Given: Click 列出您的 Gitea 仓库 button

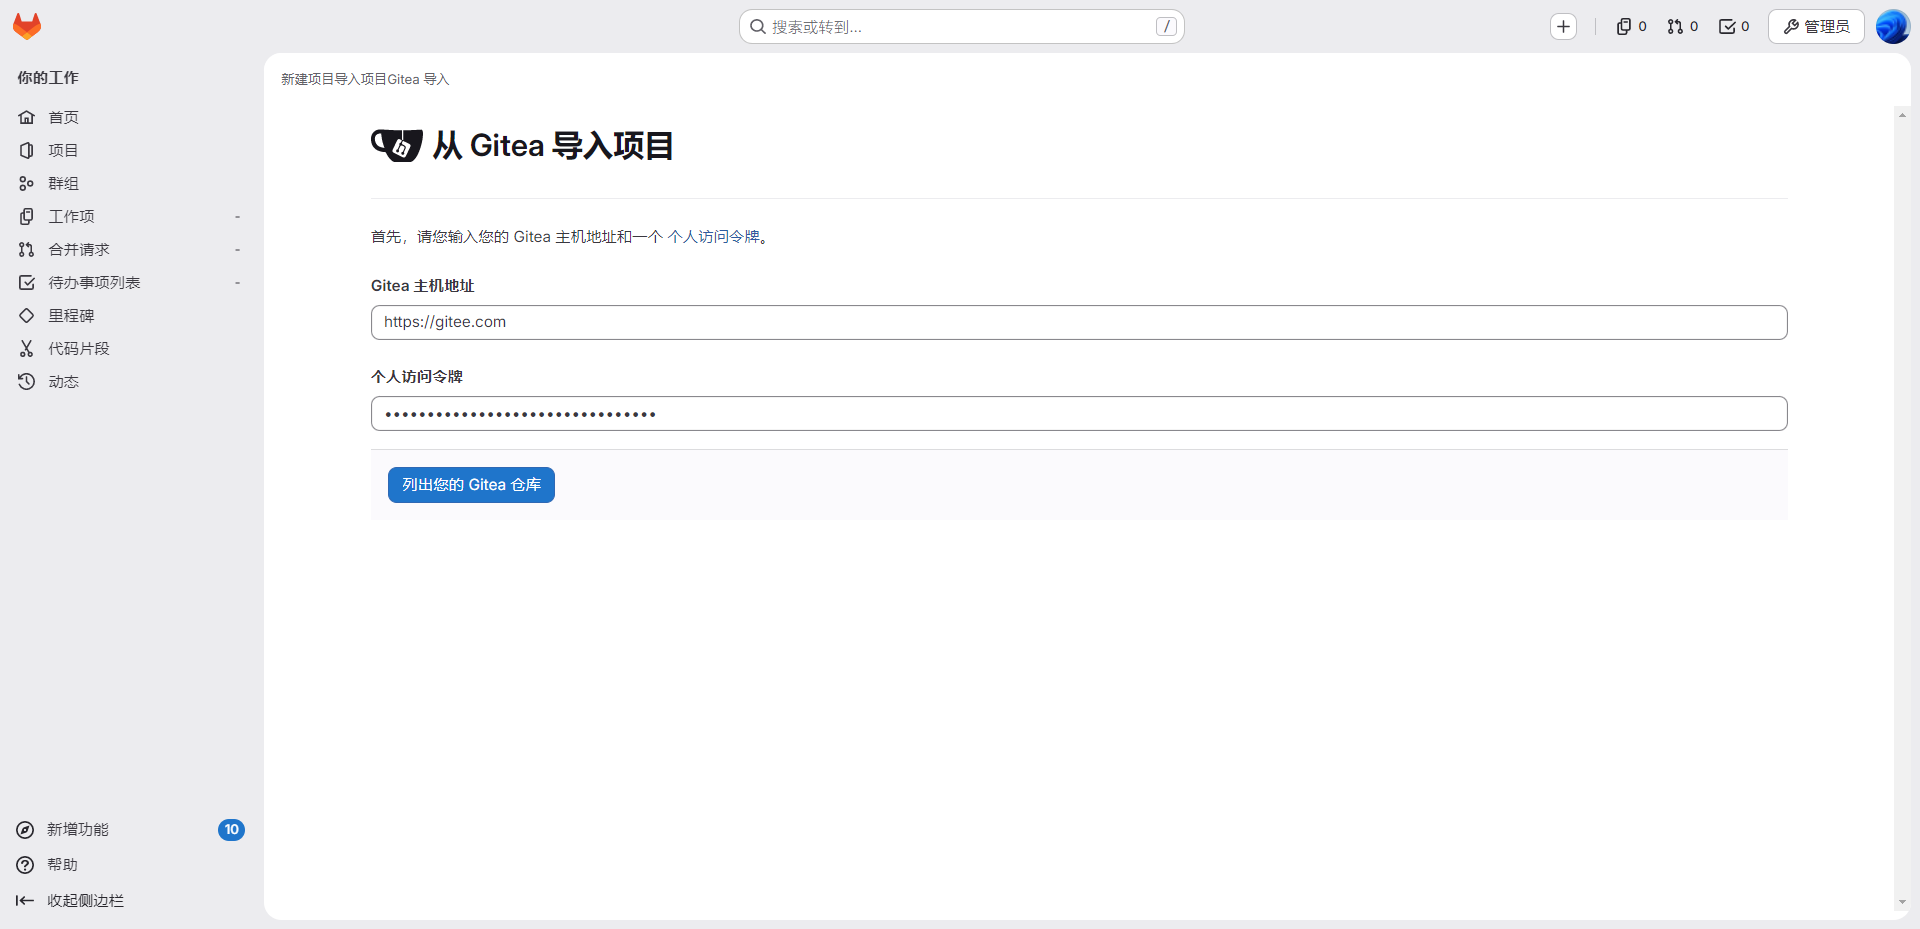Looking at the screenshot, I should click(471, 485).
